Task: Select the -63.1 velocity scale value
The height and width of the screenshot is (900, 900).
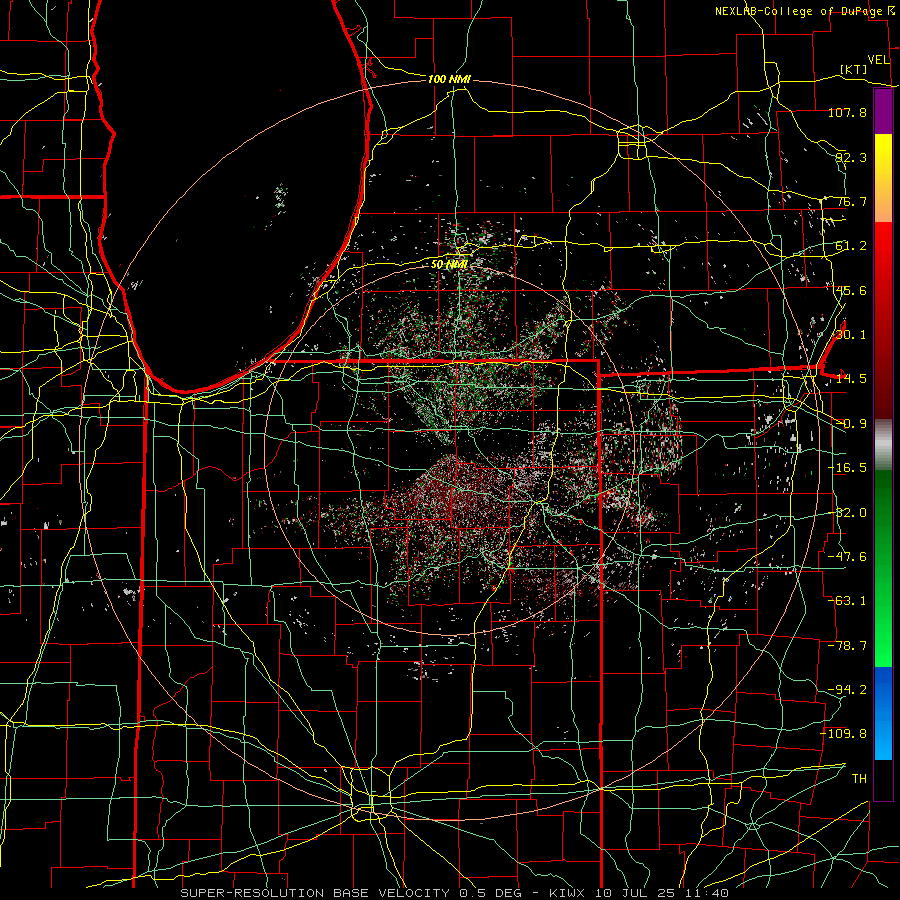Action: pyautogui.click(x=847, y=601)
